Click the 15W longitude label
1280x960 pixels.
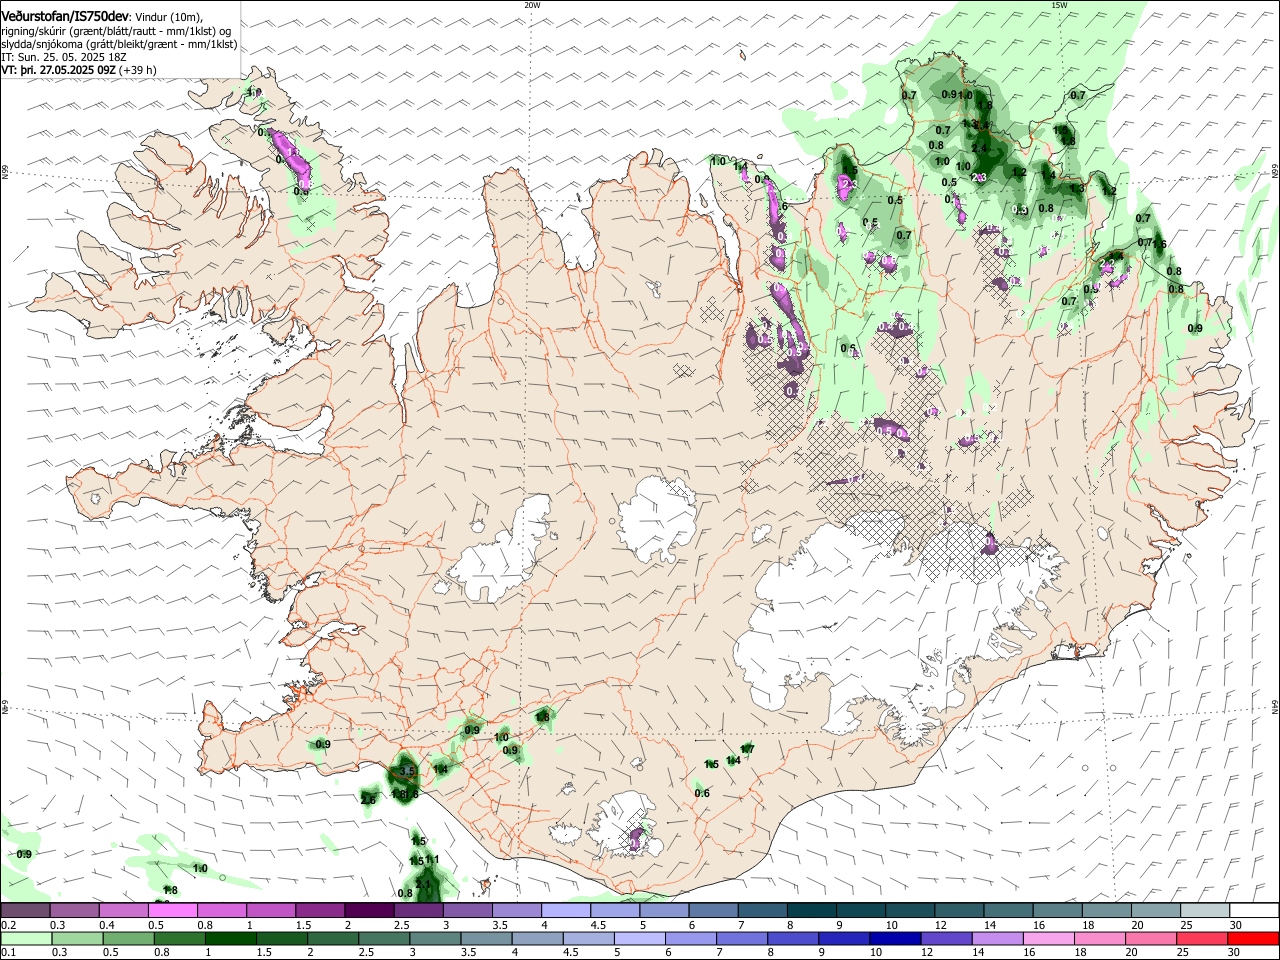1059,5
